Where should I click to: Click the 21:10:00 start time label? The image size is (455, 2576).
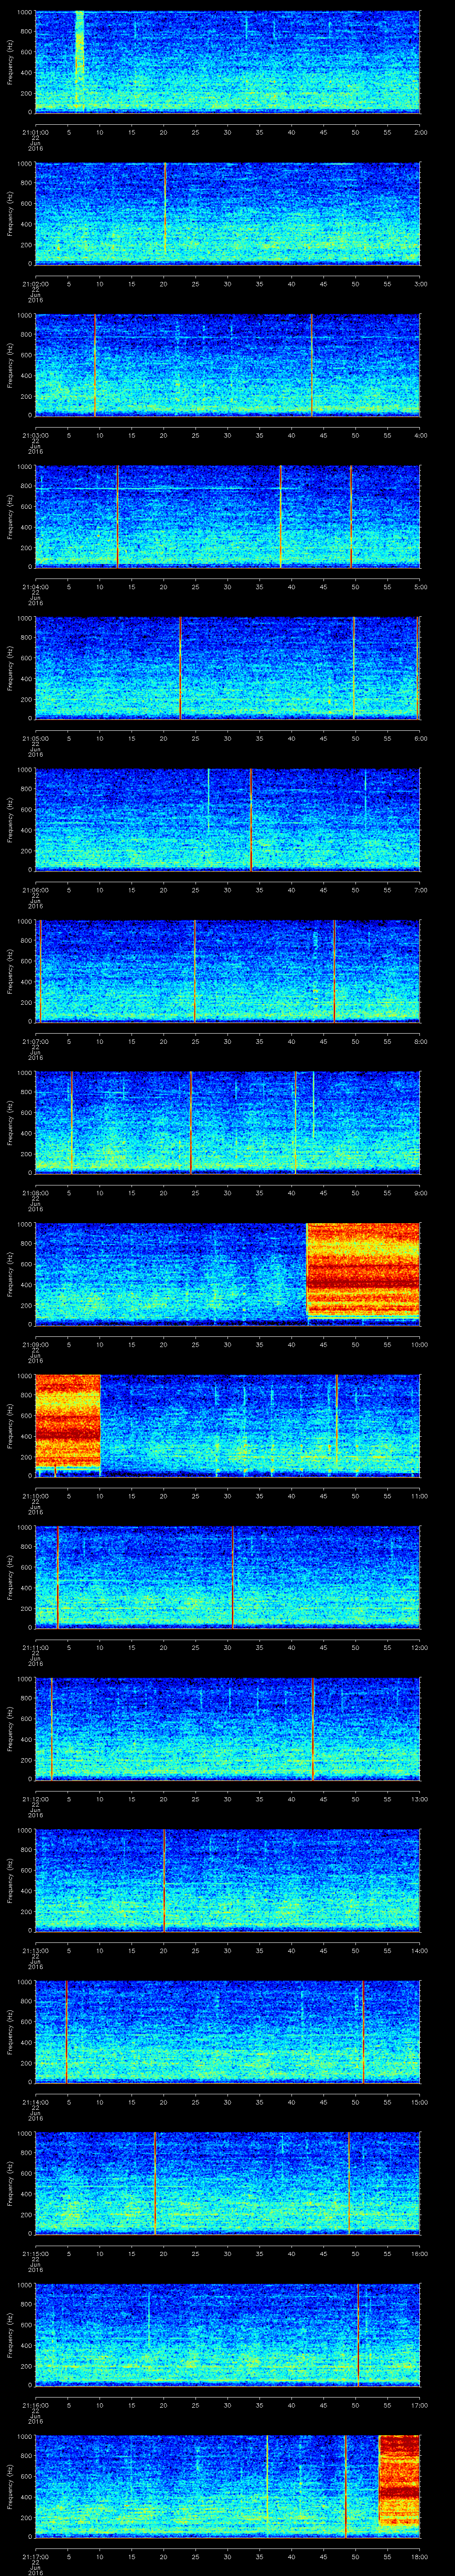pos(35,1496)
